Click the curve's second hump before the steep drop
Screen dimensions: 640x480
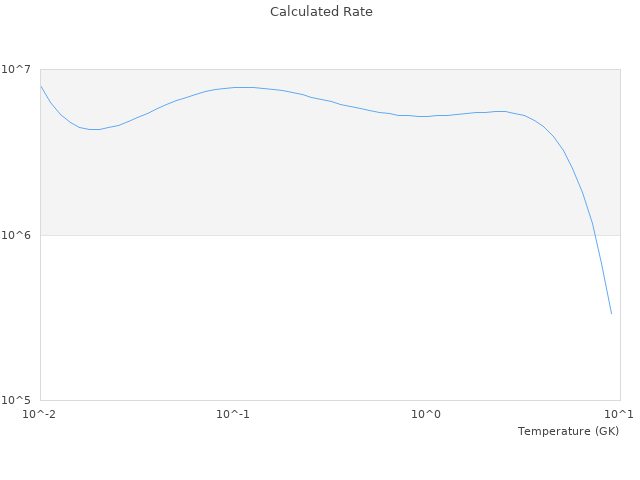[500, 111]
